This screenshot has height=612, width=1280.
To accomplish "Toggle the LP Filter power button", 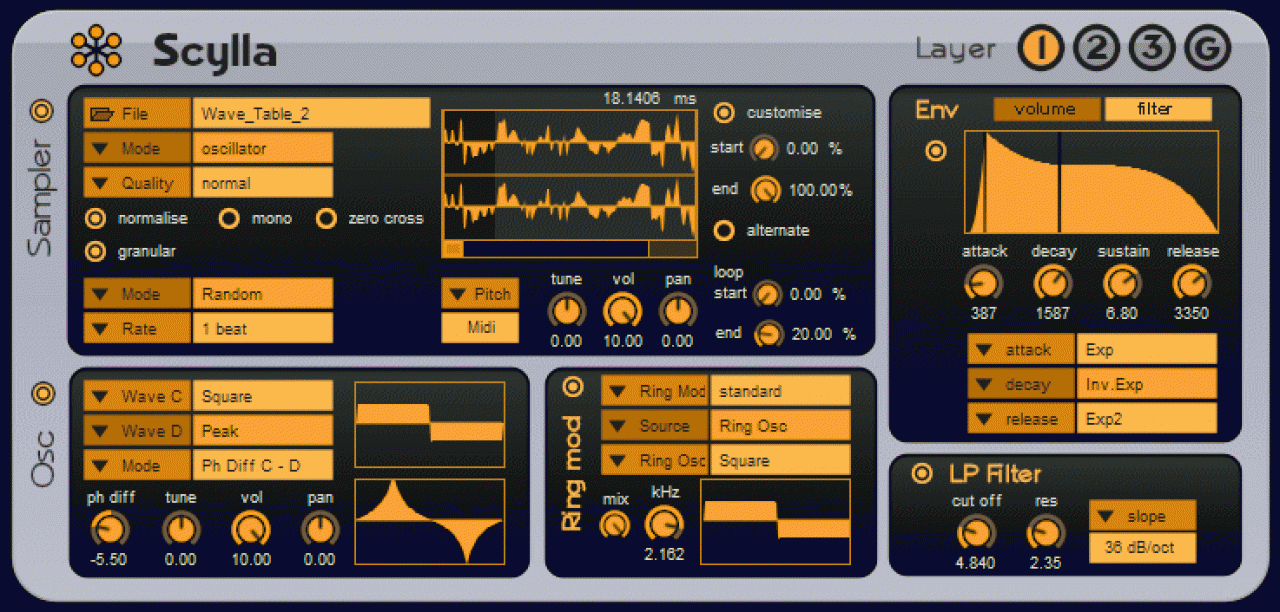I will (x=921, y=474).
